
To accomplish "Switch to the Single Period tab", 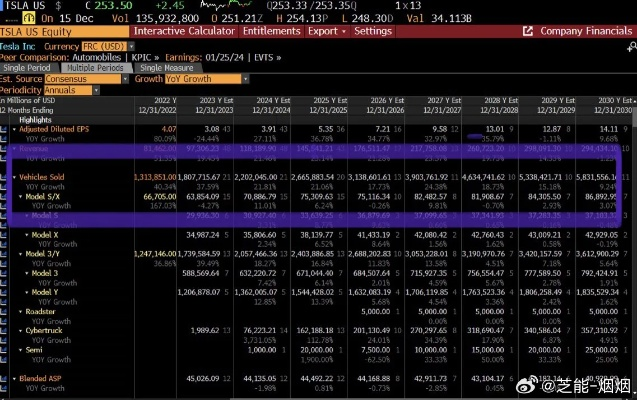I will pyautogui.click(x=32, y=66).
